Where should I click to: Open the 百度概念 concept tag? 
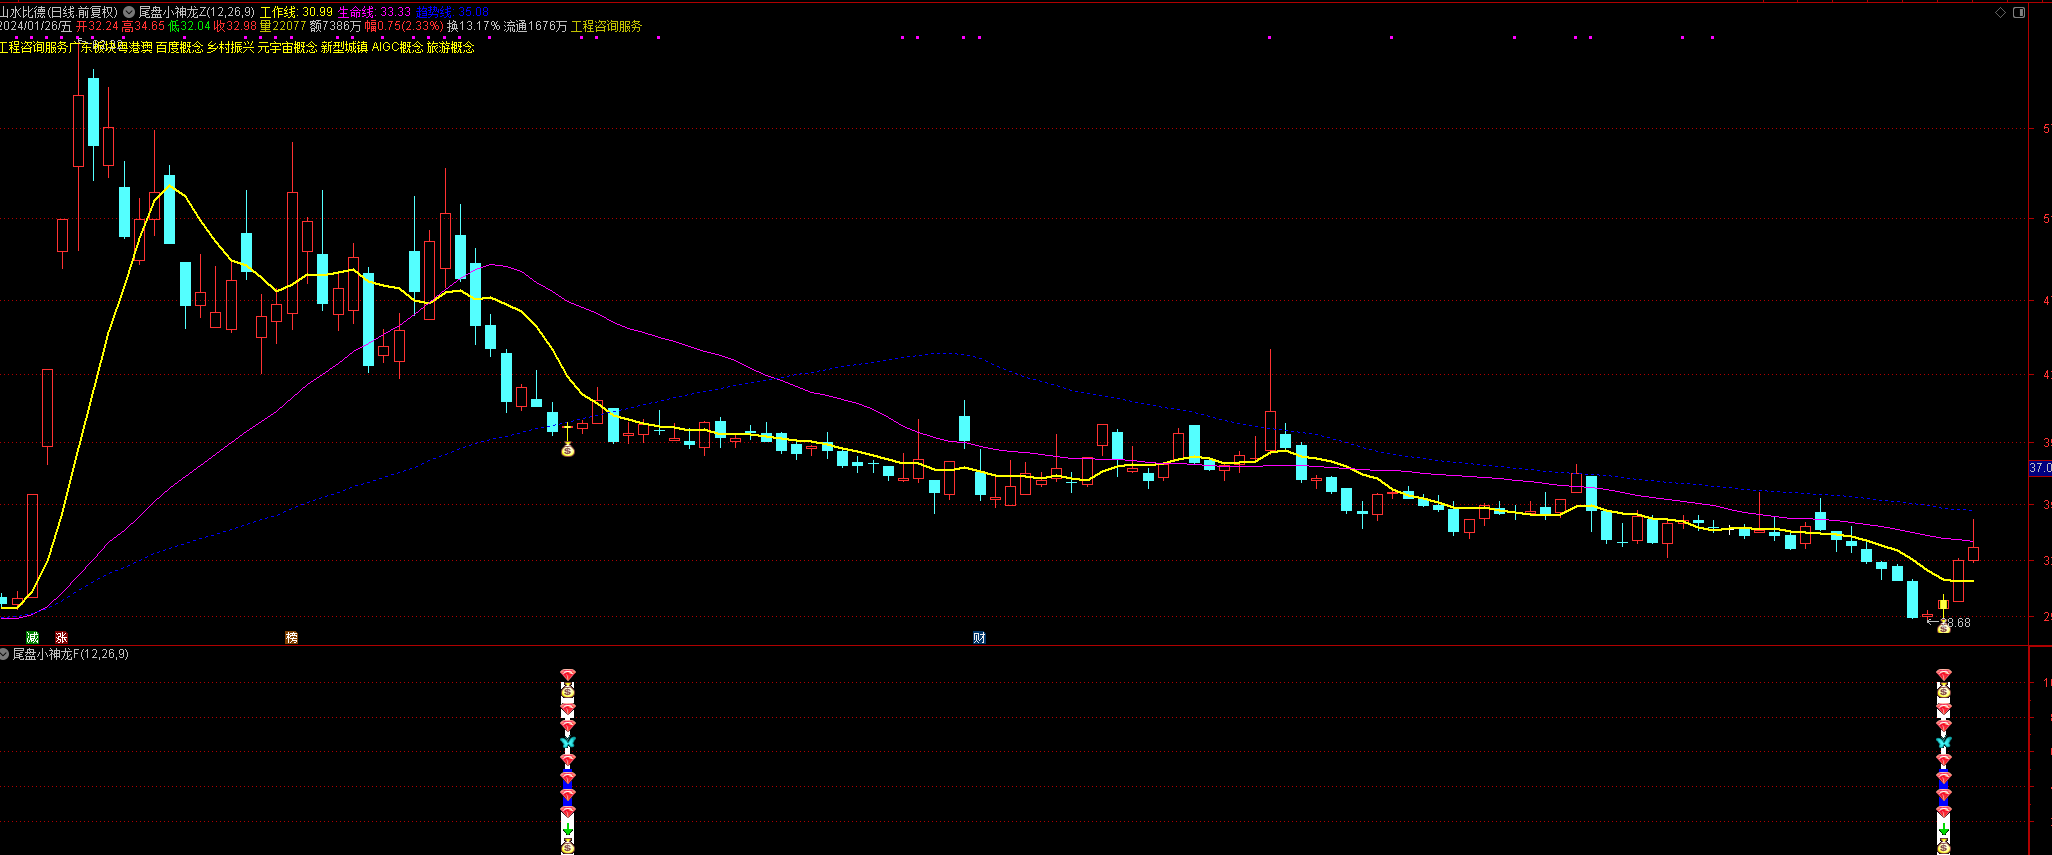(x=179, y=47)
